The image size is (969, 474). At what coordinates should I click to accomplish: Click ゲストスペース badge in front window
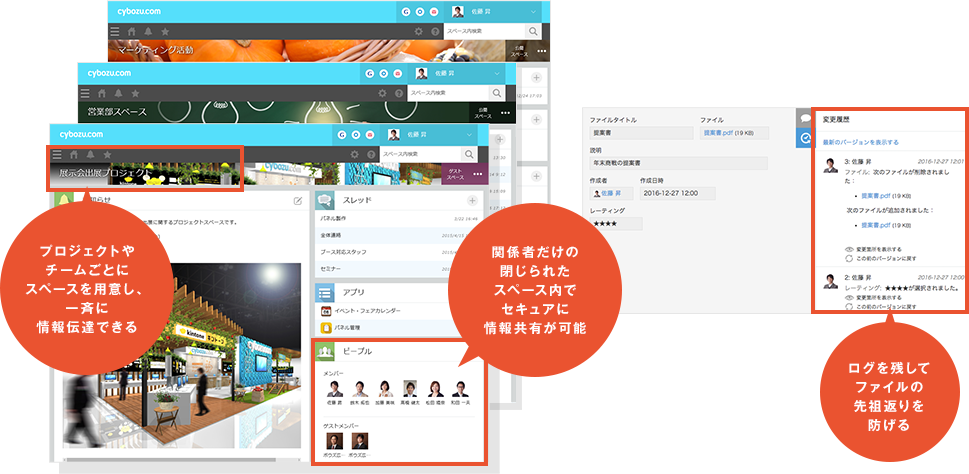[x=455, y=174]
